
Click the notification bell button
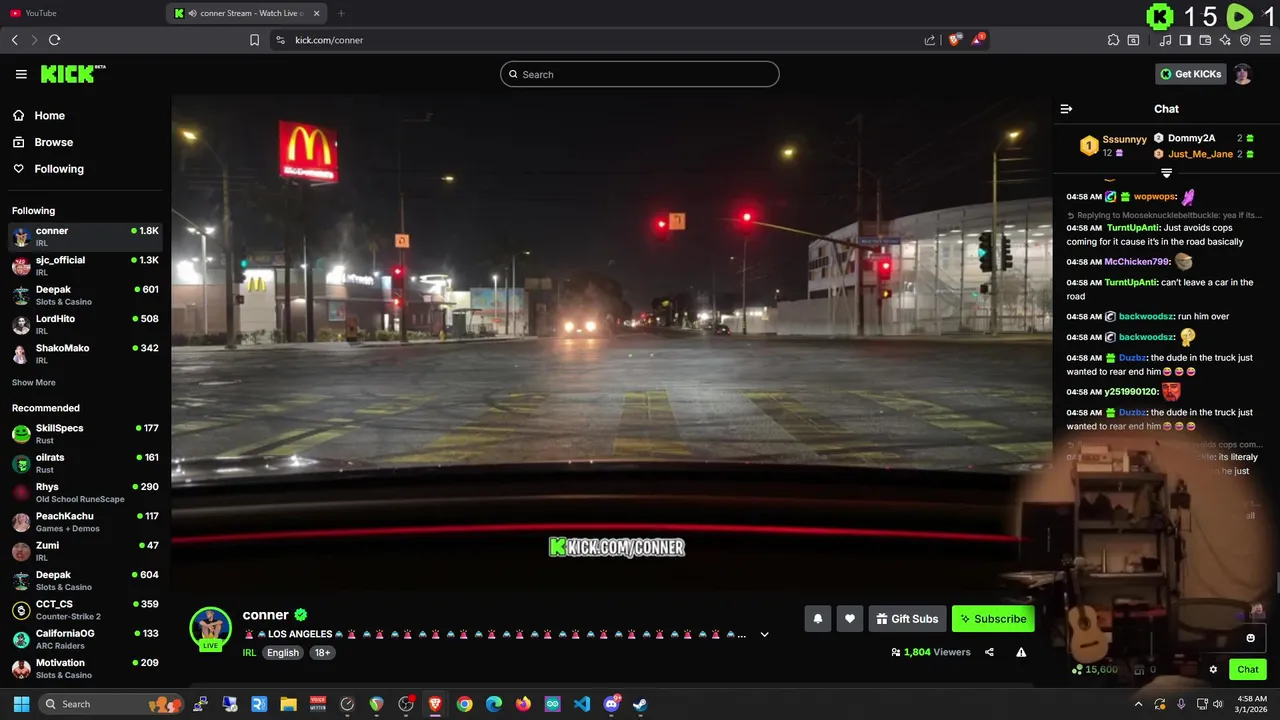(x=817, y=619)
